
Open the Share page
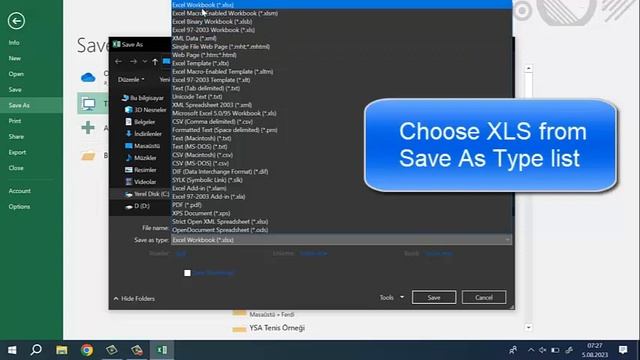tap(16, 136)
